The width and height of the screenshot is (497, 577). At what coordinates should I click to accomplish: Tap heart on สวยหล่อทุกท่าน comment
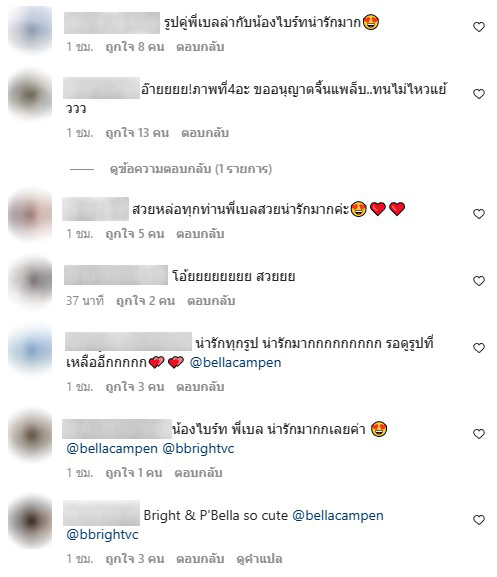point(479,214)
